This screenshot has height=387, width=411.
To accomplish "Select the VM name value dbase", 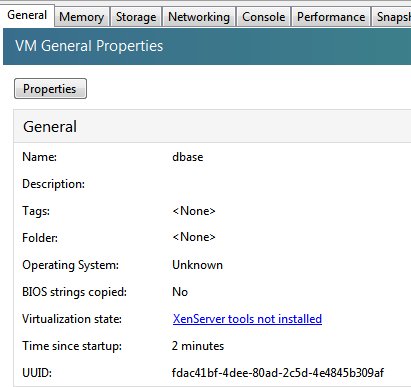I will [188, 157].
